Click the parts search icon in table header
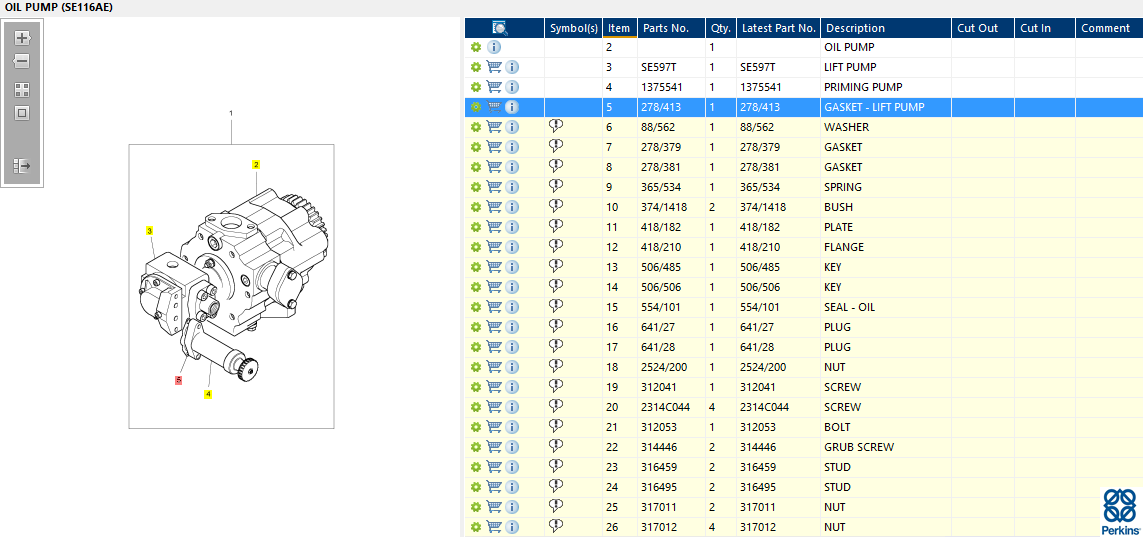1143x537 pixels. pyautogui.click(x=500, y=28)
